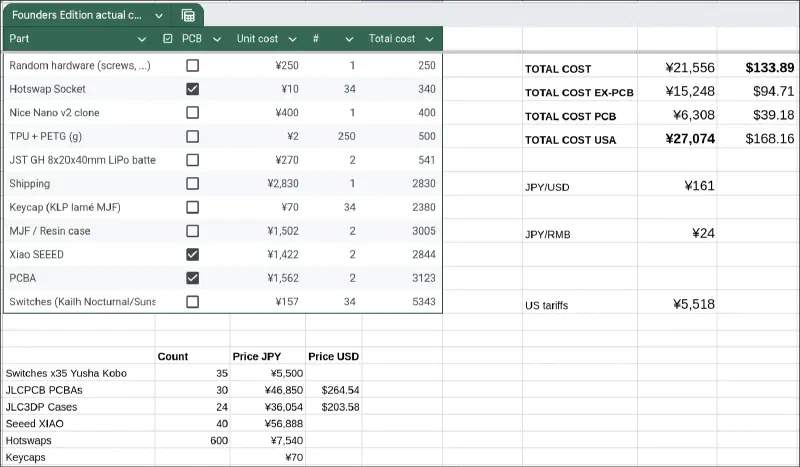The image size is (800, 467).
Task: Select the 'JLCPCB PCBAs' cell
Action: 43,390
